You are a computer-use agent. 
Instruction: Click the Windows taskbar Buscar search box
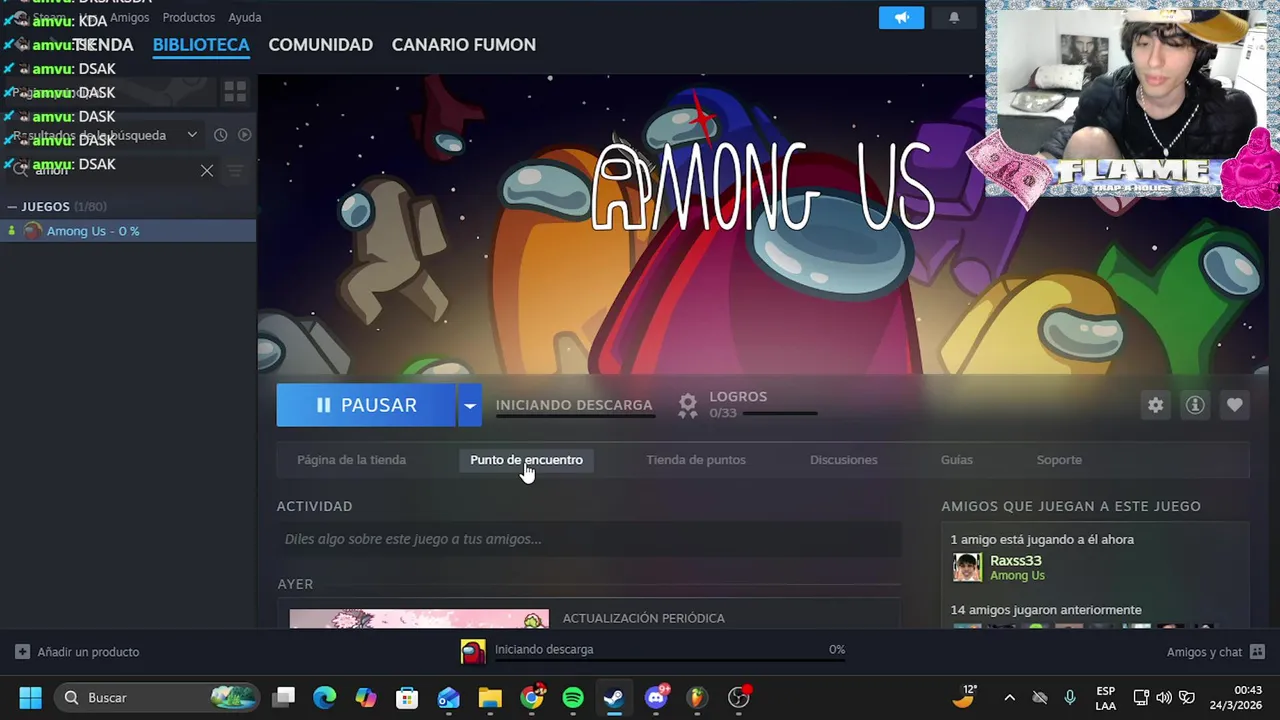157,697
